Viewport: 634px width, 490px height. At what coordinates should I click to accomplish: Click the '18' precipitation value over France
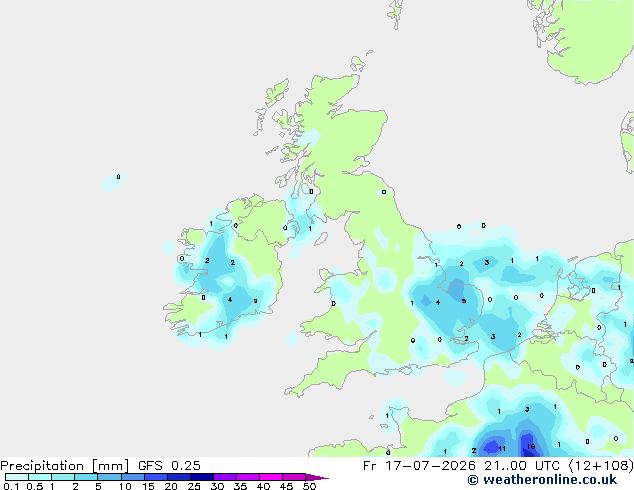click(x=531, y=446)
